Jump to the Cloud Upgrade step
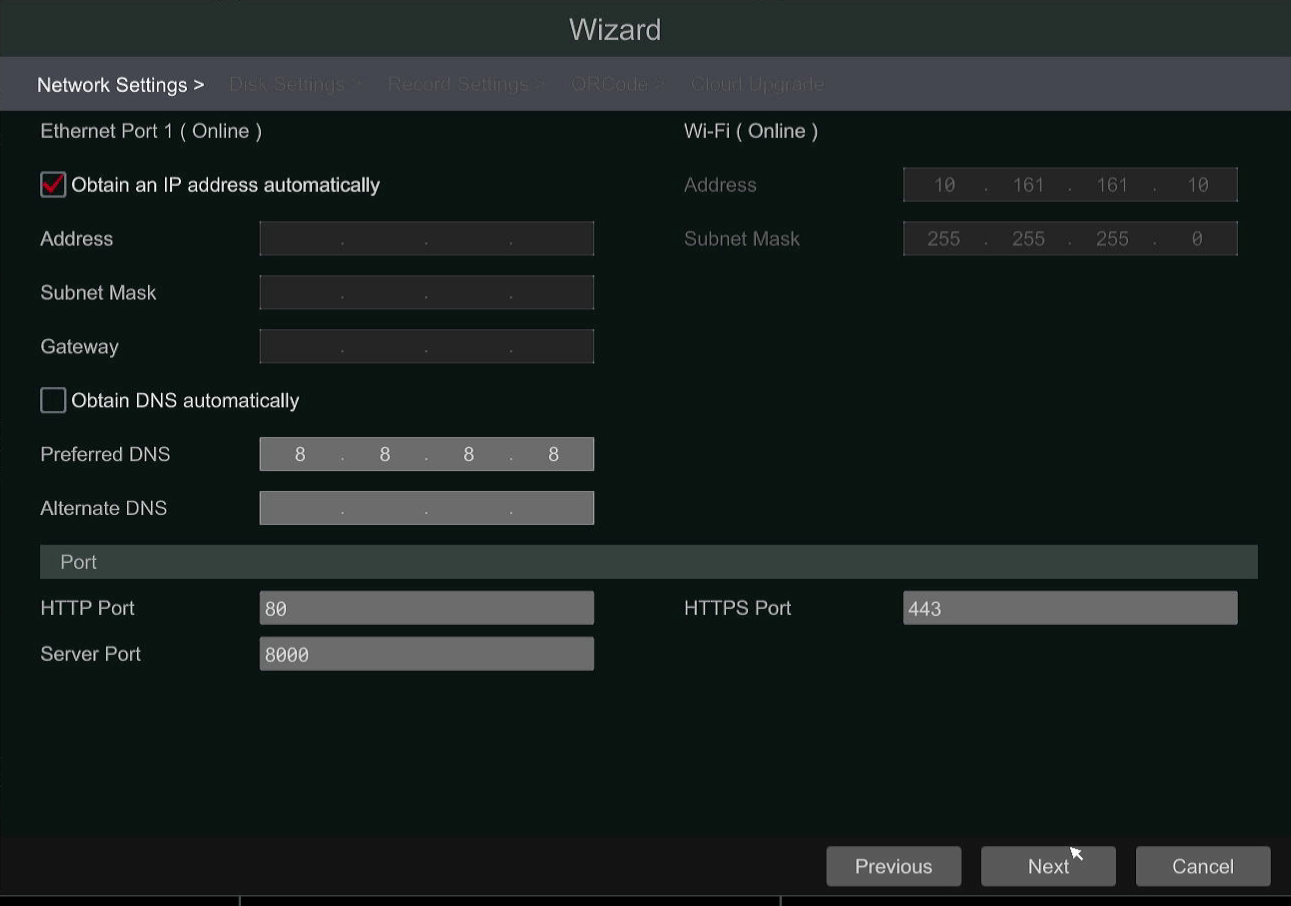 (757, 85)
